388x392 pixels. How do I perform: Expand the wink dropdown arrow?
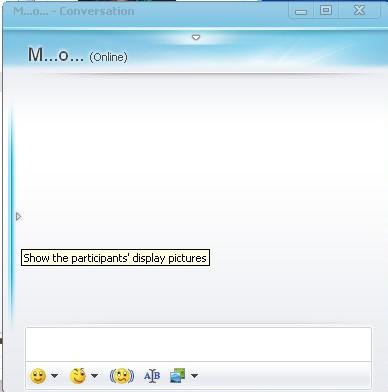[x=94, y=376]
